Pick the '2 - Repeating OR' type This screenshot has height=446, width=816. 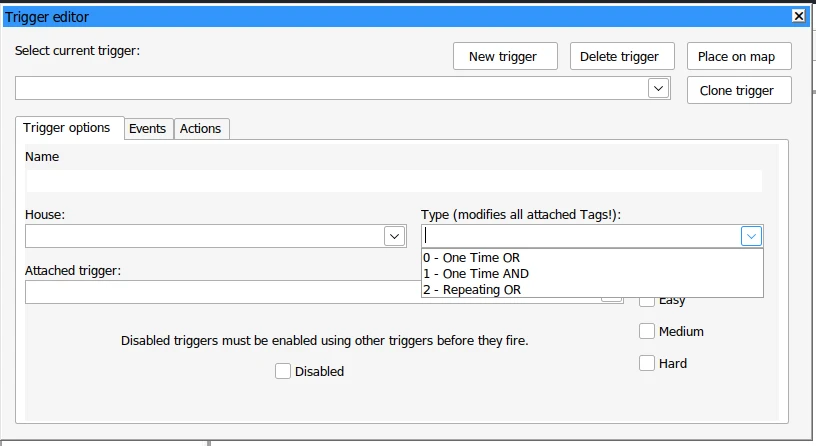click(472, 290)
